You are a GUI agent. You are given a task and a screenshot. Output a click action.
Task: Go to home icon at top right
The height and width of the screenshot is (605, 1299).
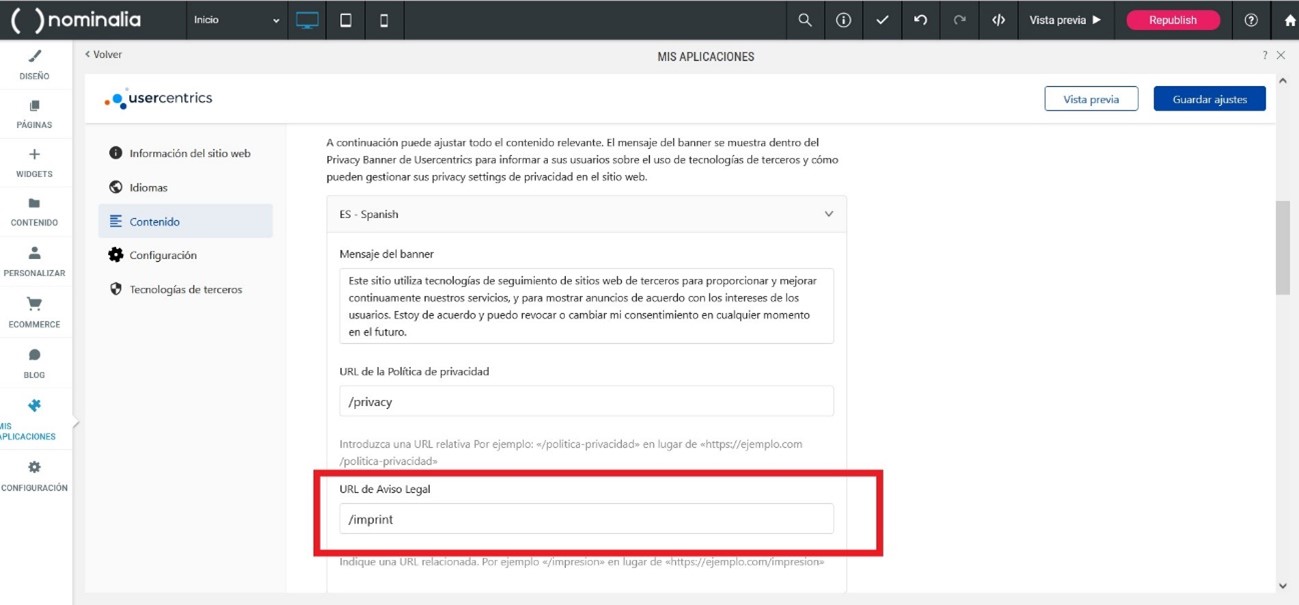point(1289,20)
